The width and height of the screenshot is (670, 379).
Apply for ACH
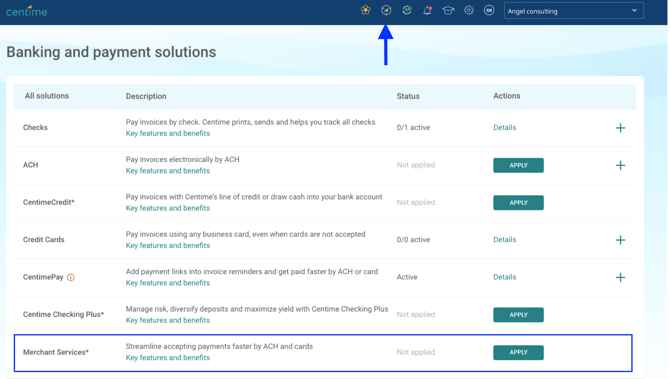coord(518,165)
